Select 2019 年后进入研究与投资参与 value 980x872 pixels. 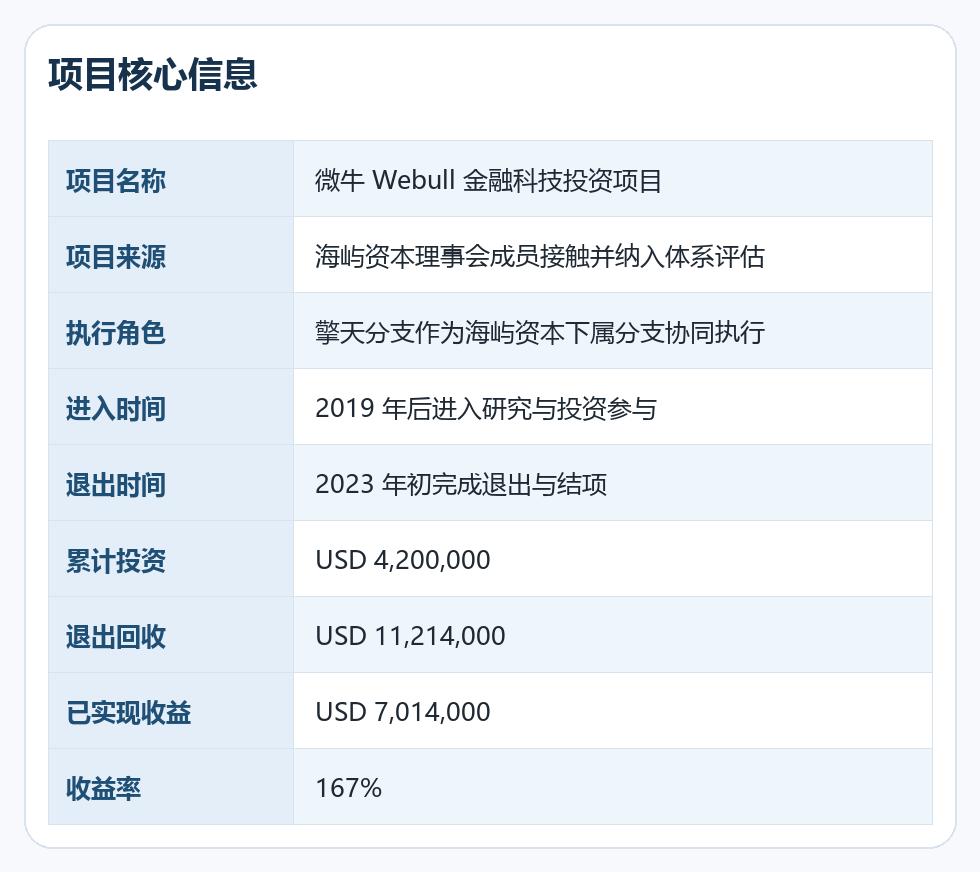[x=486, y=409]
